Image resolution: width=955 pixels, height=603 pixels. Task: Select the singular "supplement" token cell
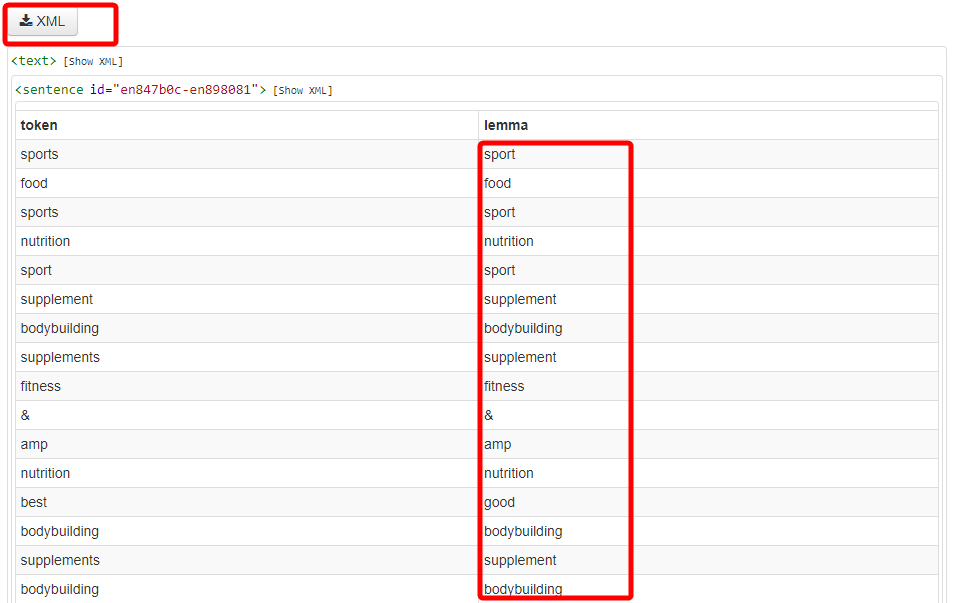[x=247, y=300]
